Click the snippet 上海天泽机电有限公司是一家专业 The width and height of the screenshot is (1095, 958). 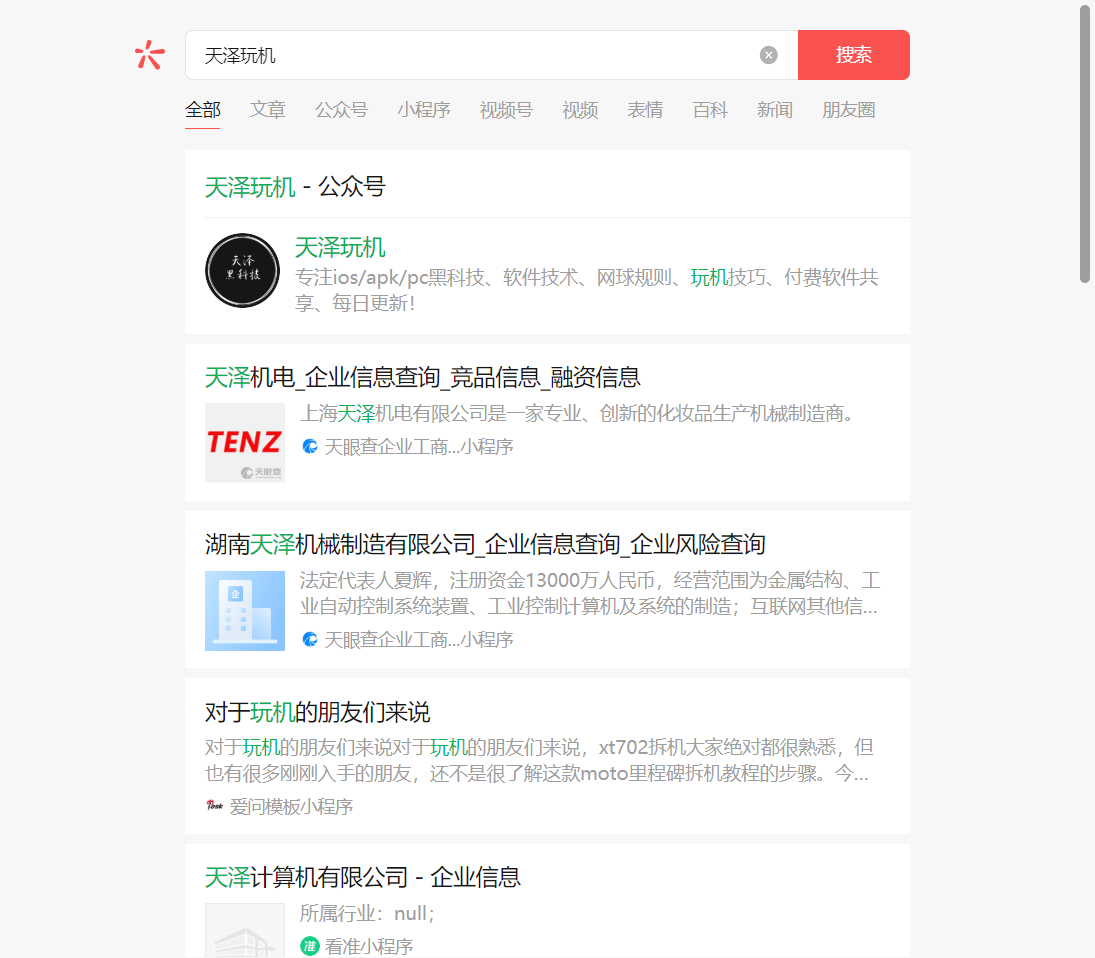(576, 413)
